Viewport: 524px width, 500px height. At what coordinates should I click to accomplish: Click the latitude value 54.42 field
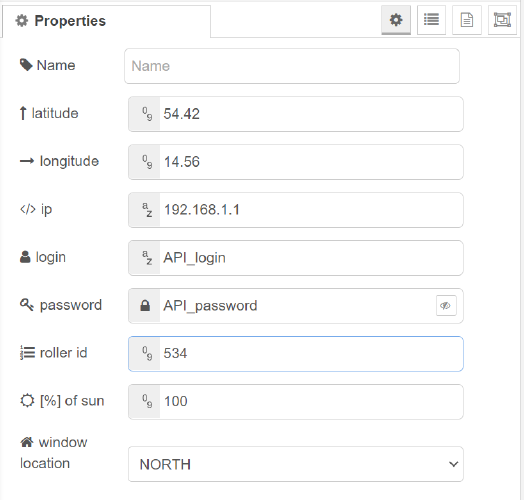click(311, 114)
